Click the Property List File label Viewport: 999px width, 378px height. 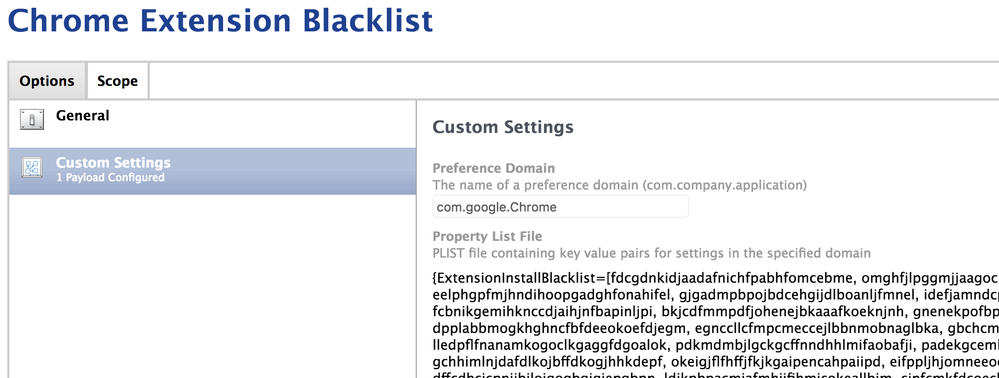tap(487, 236)
